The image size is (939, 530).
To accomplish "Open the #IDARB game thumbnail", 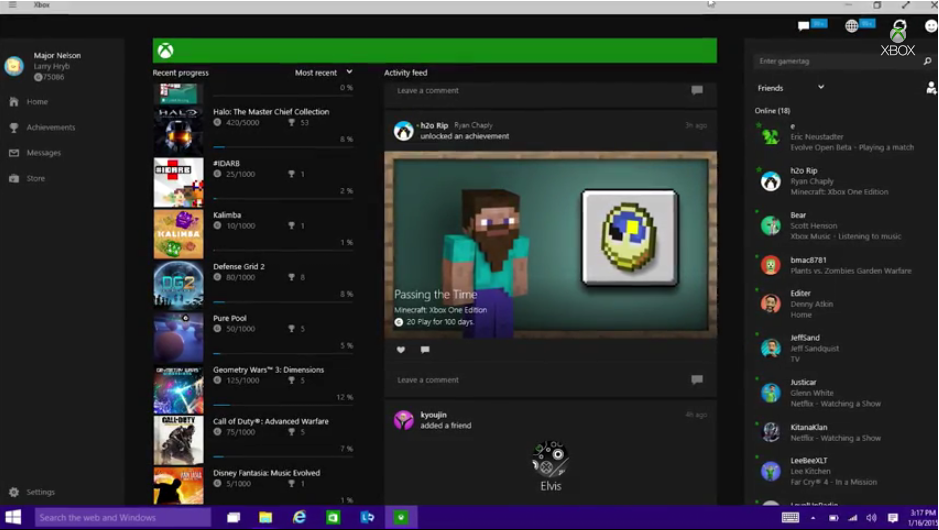I will tap(178, 183).
